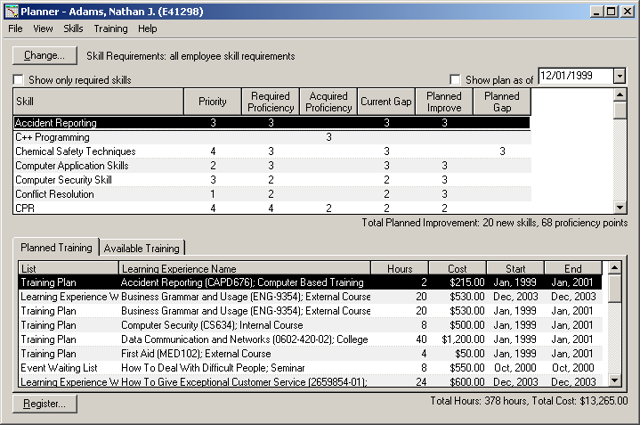This screenshot has width=640, height=425.
Task: Open the Training menu
Action: pyautogui.click(x=110, y=29)
